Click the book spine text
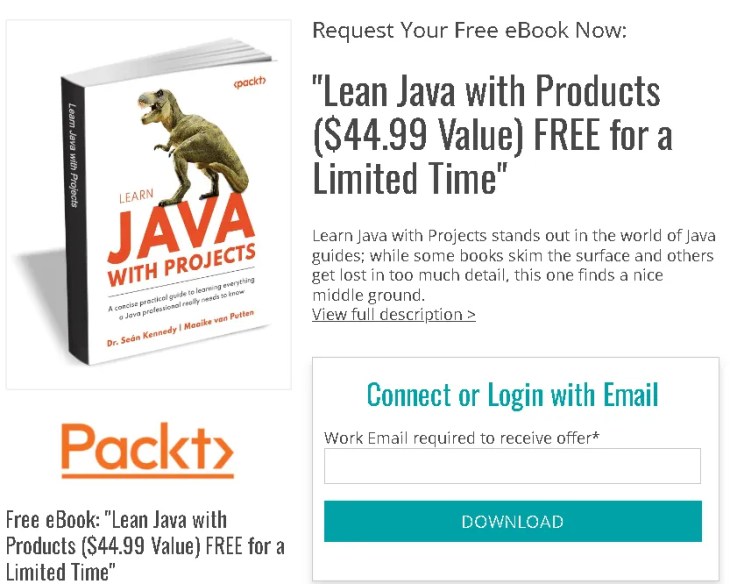 [73, 155]
